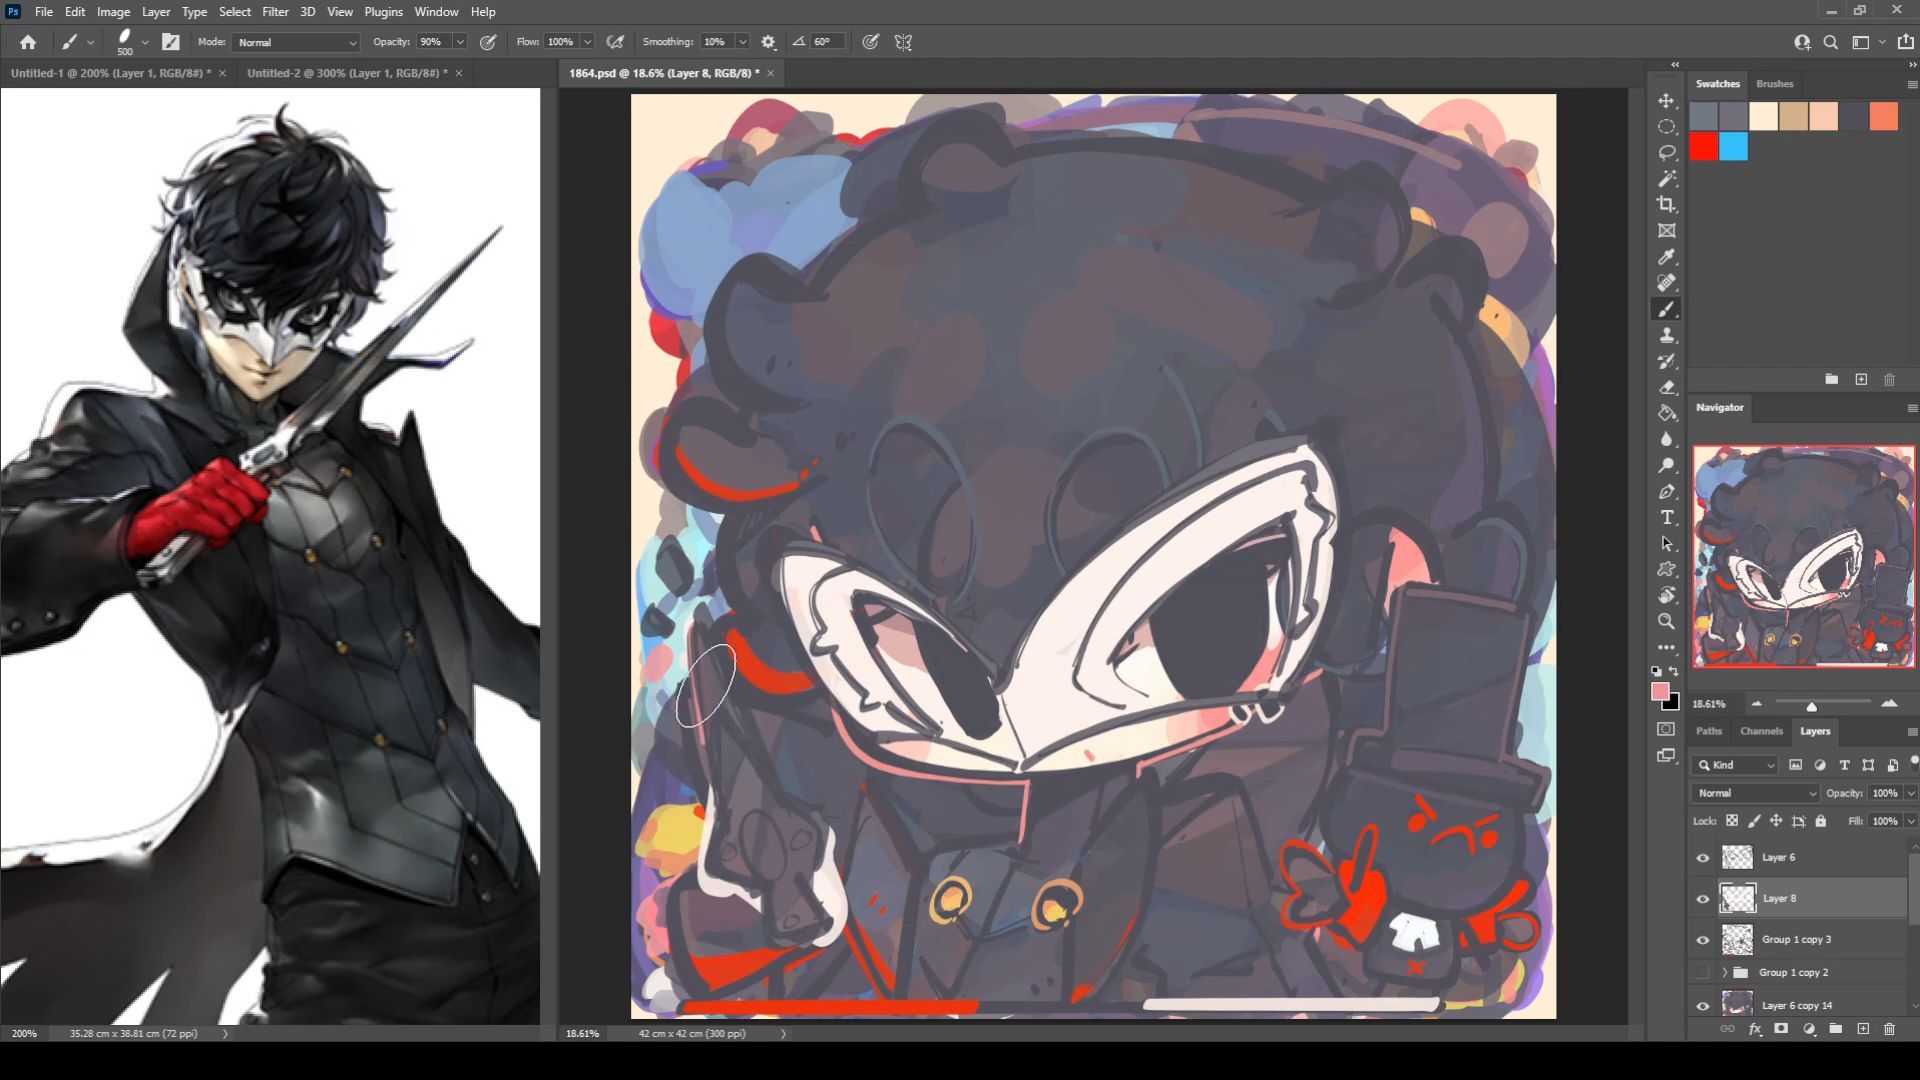Open brush preset picker arrow
This screenshot has width=1920, height=1080.
[x=146, y=42]
